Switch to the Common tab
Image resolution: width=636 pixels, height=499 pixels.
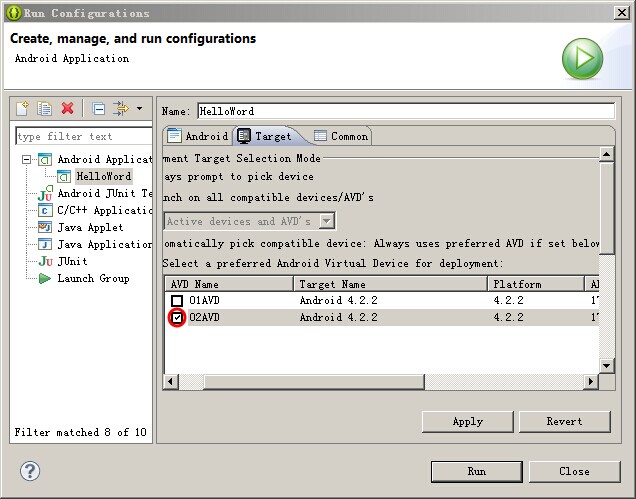pos(341,136)
